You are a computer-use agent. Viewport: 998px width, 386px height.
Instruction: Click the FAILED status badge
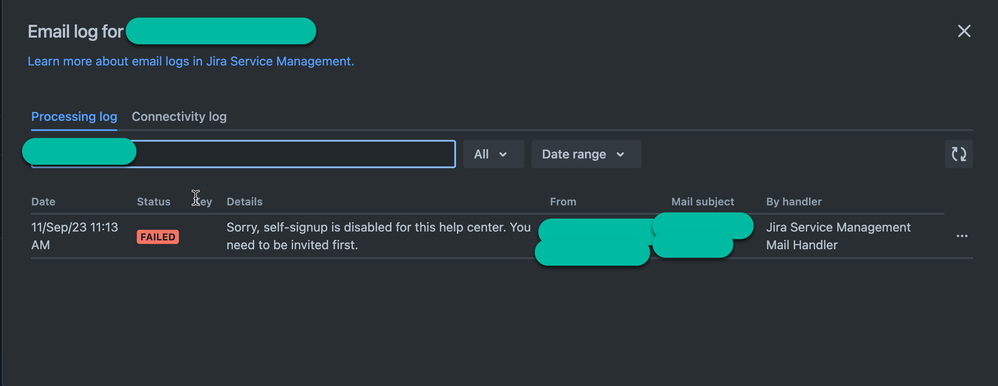pos(158,237)
